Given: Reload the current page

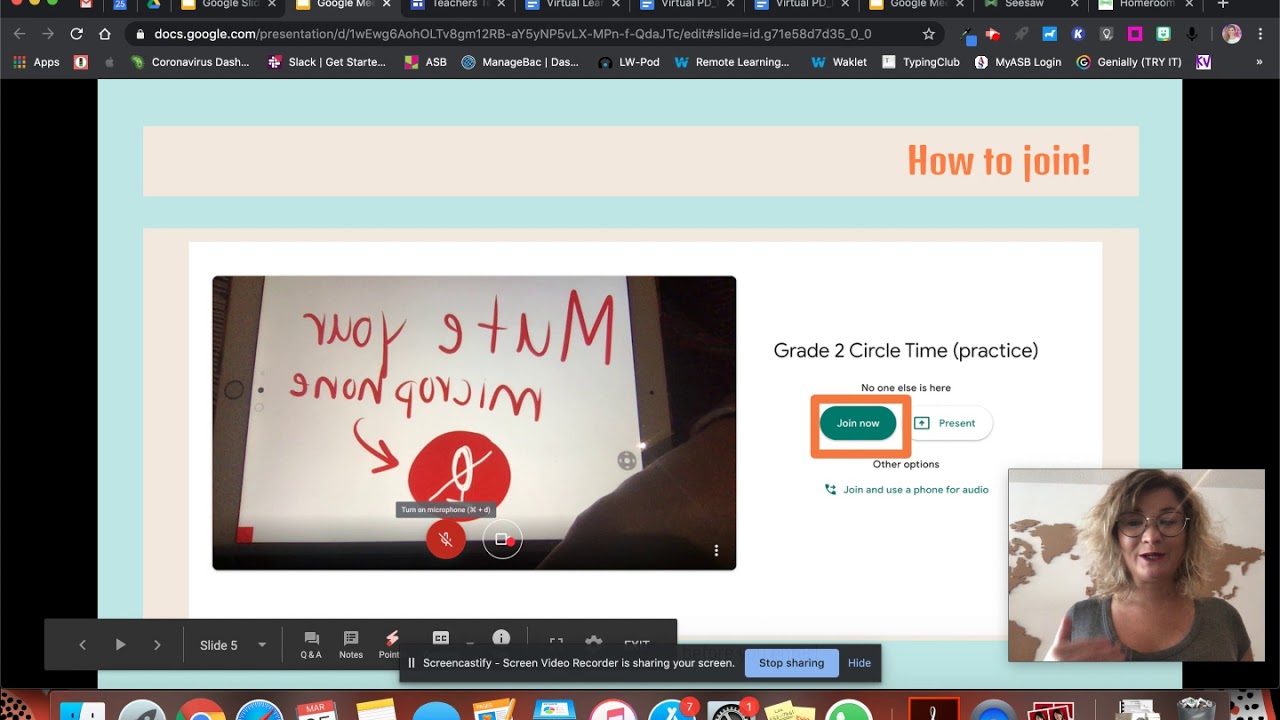Looking at the screenshot, I should [x=76, y=34].
